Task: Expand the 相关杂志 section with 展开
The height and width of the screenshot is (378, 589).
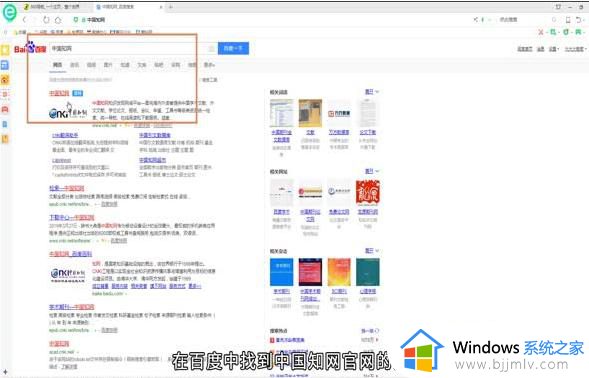Action: [x=372, y=251]
